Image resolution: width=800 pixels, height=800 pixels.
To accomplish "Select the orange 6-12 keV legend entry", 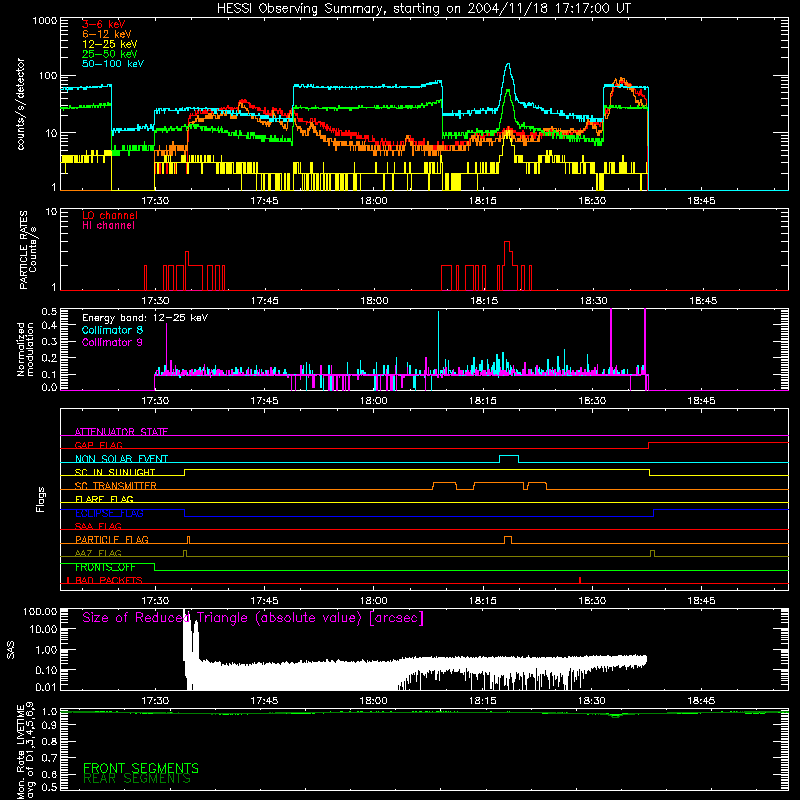I will [x=107, y=34].
